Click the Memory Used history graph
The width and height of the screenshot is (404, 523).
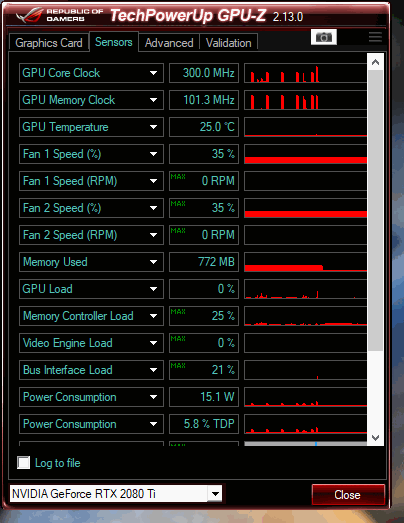coord(306,262)
